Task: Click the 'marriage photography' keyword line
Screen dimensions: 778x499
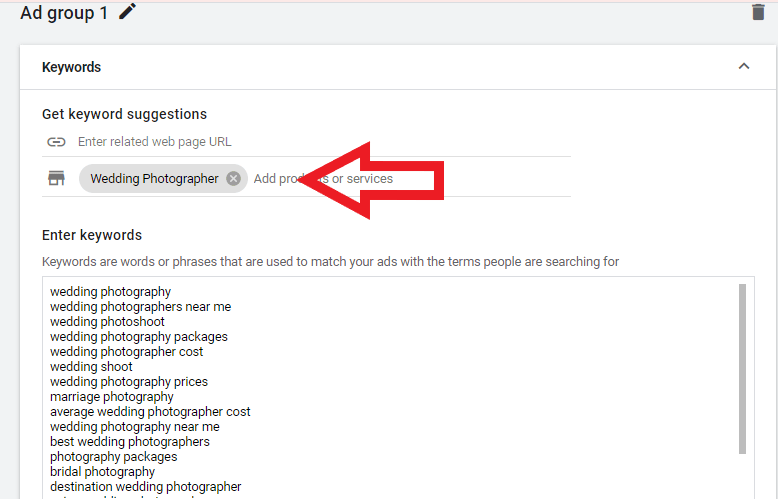Action: click(x=111, y=397)
